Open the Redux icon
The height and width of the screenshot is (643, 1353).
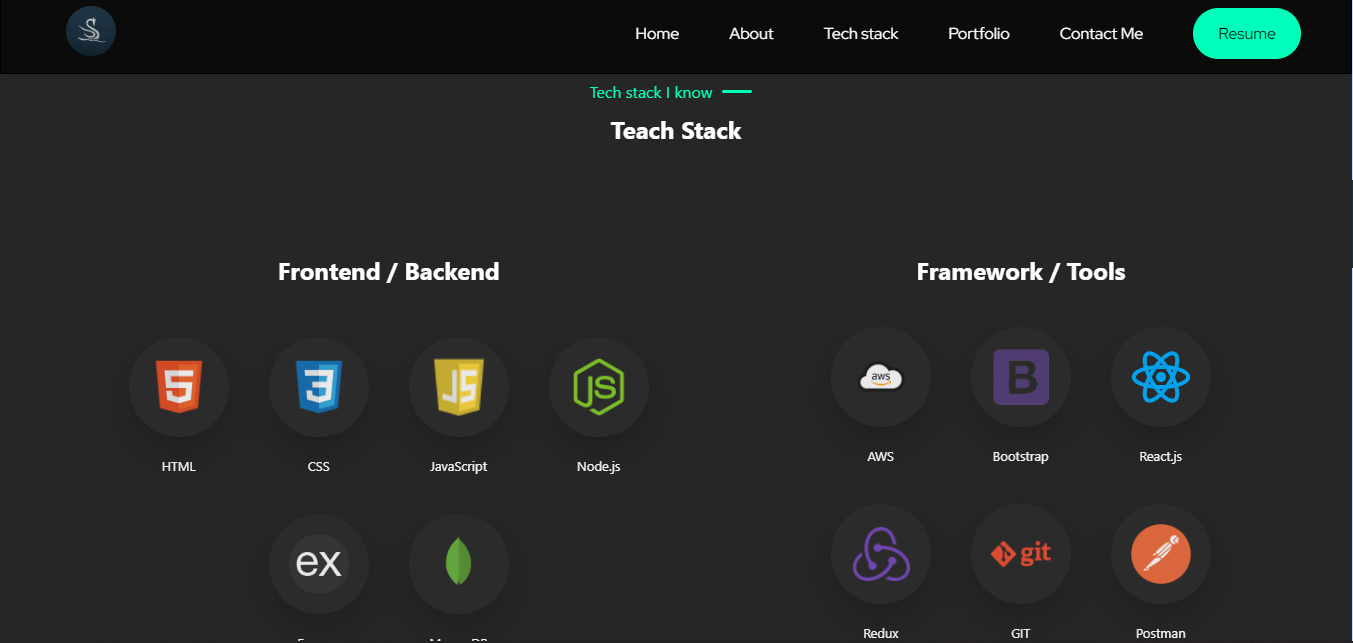click(x=881, y=555)
